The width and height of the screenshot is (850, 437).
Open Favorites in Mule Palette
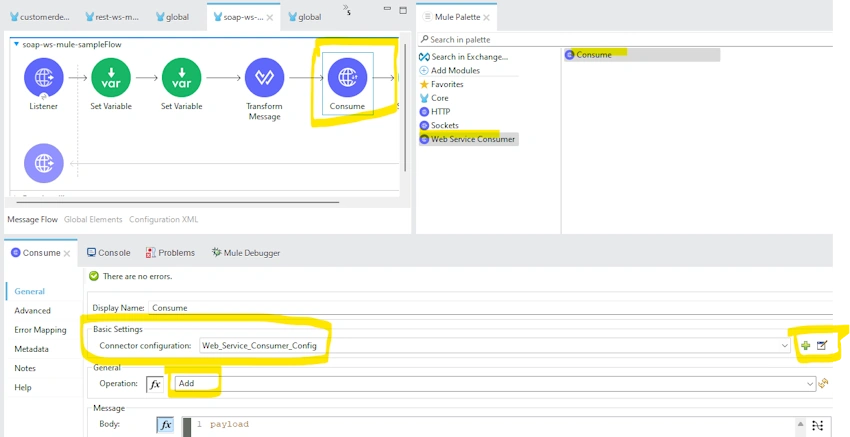[442, 84]
